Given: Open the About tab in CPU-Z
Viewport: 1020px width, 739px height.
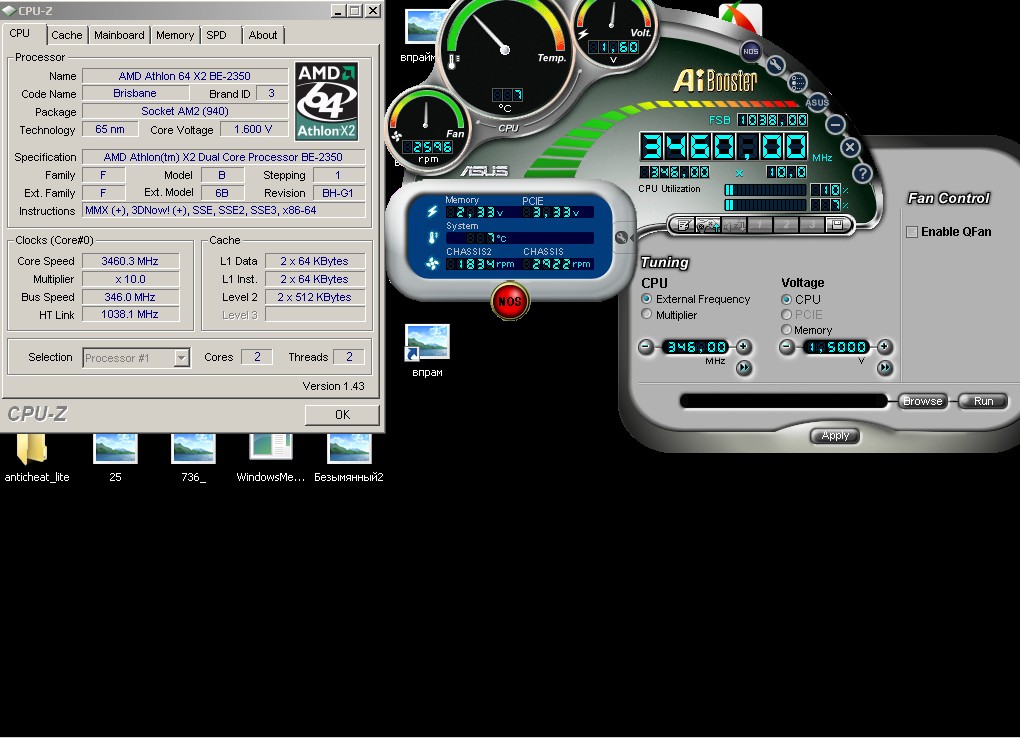Looking at the screenshot, I should pyautogui.click(x=263, y=35).
